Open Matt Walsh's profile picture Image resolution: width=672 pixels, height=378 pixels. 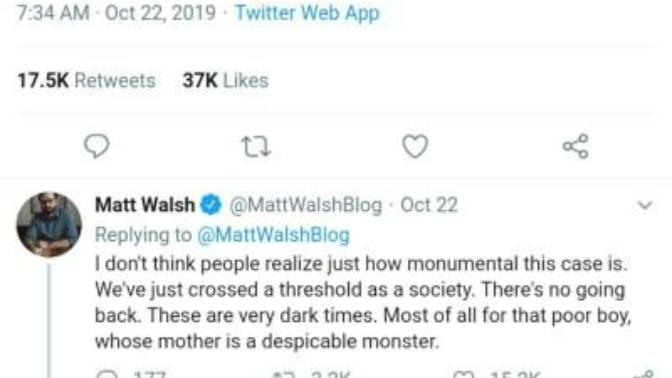[x=49, y=224]
